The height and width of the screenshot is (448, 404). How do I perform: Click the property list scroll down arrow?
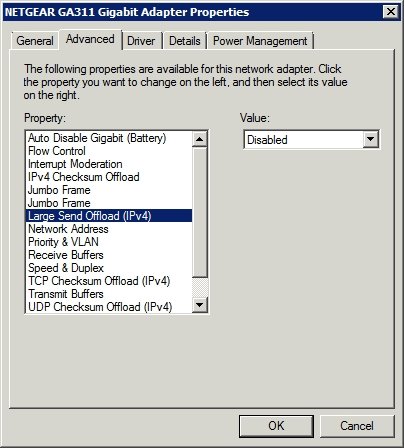(200, 305)
